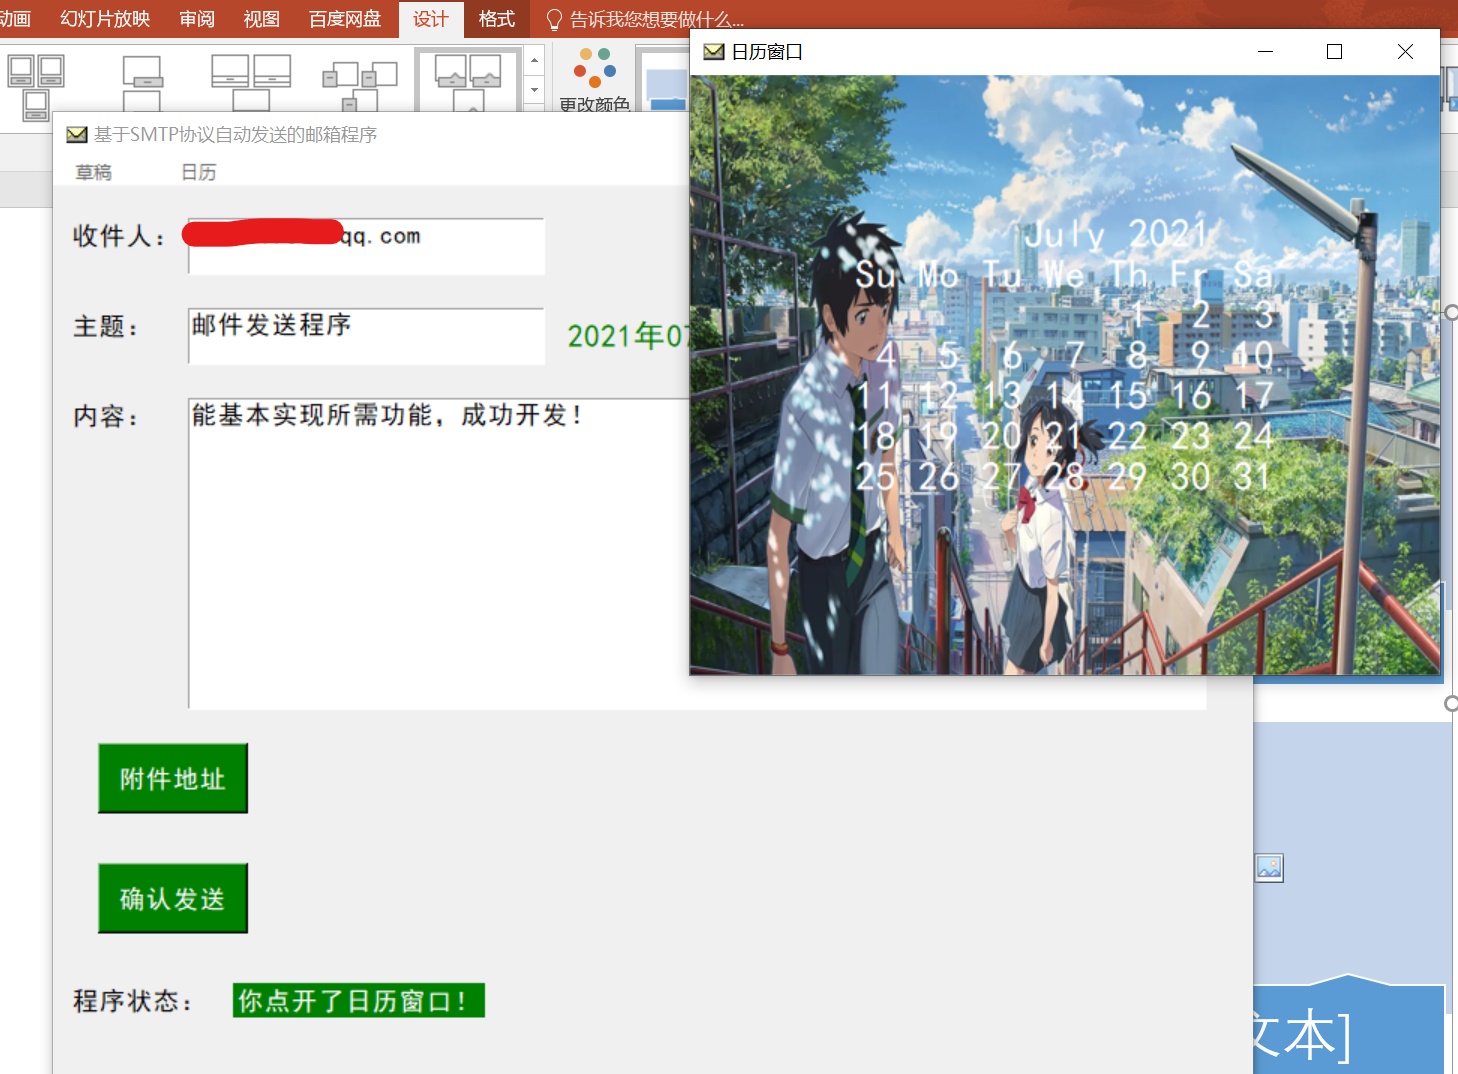
Task: Click the 内容 label
Action: pos(105,416)
